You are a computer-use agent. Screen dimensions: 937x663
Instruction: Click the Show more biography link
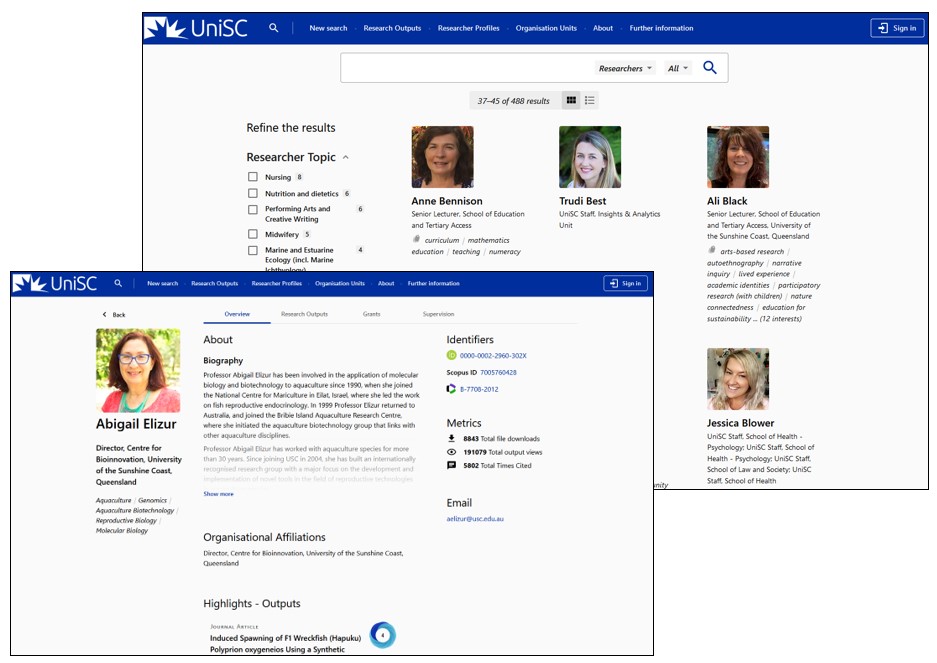[x=218, y=494]
